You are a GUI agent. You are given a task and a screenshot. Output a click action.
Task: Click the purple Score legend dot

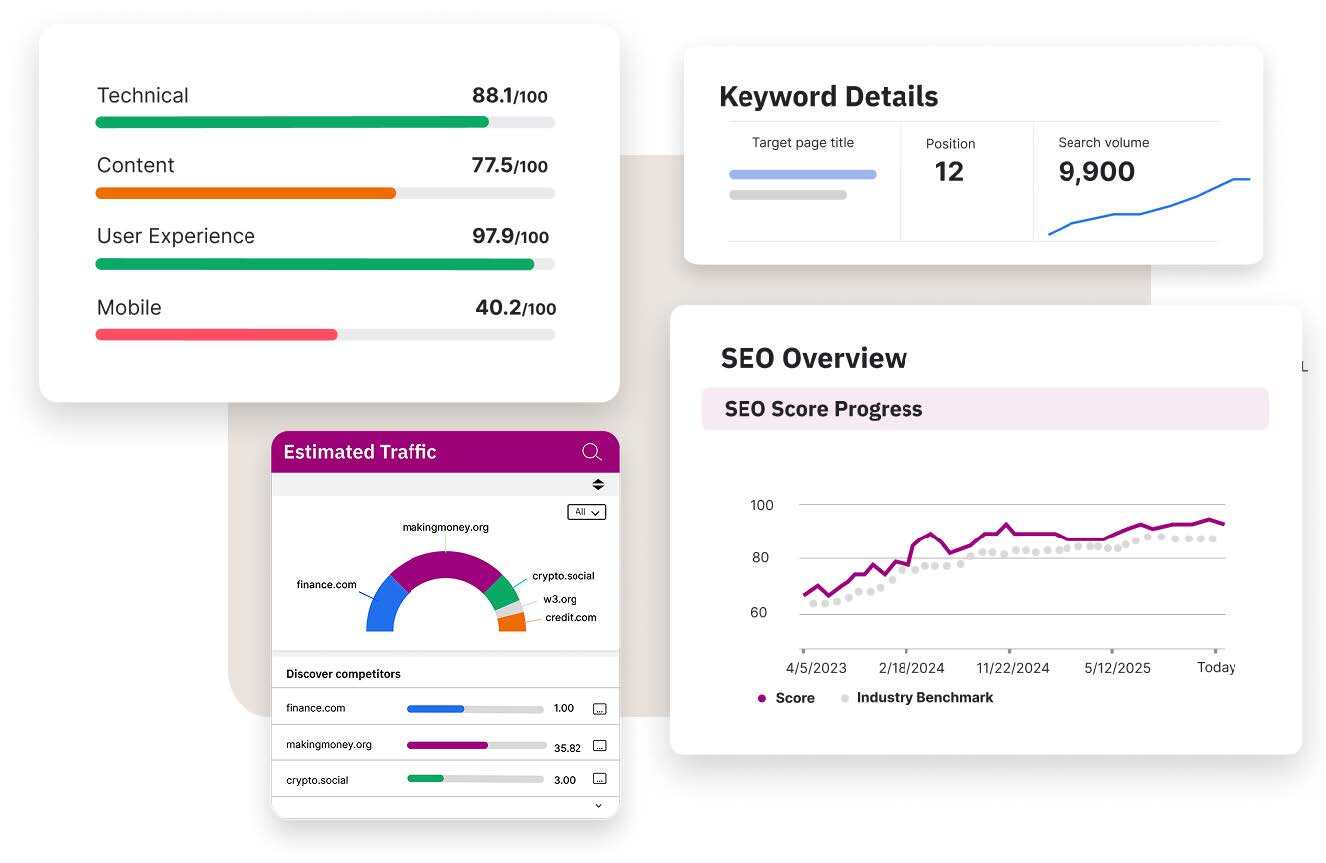point(762,699)
